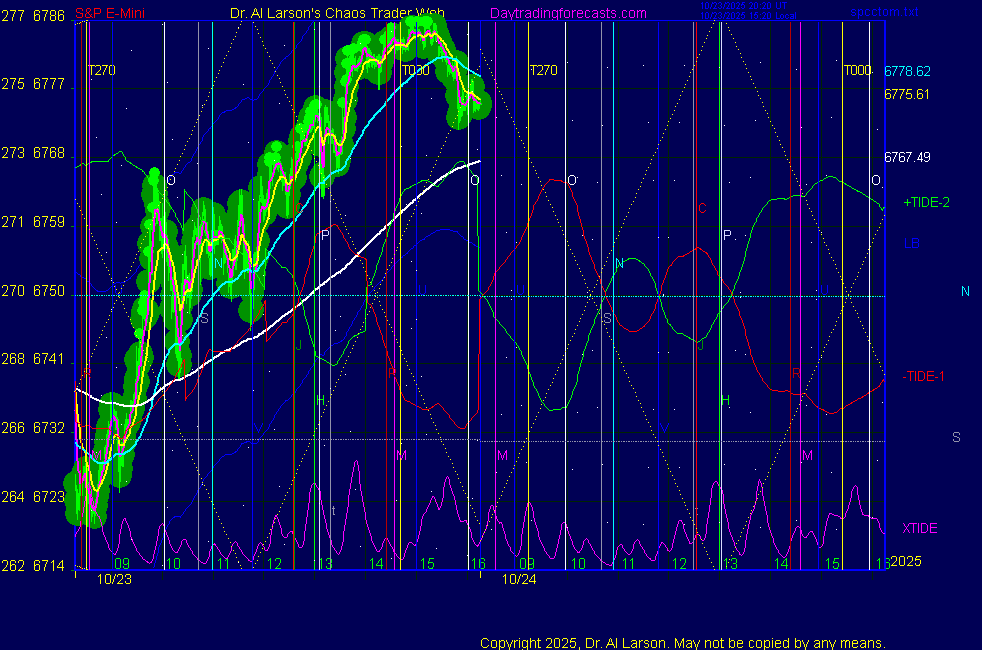Click the 6767.49 price value
This screenshot has width=982, height=650.
tap(907, 157)
